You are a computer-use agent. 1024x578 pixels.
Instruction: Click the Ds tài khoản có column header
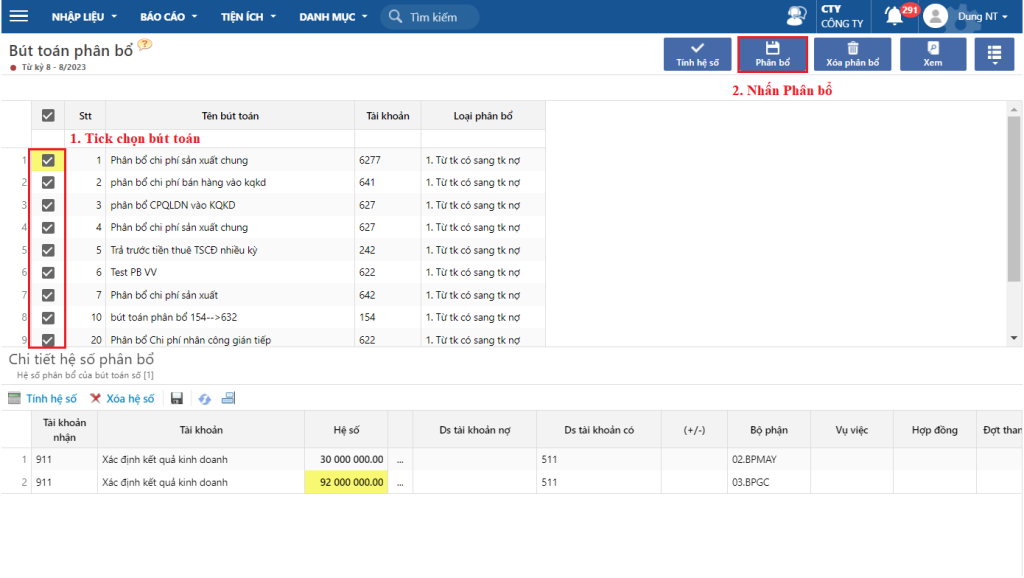pos(599,430)
